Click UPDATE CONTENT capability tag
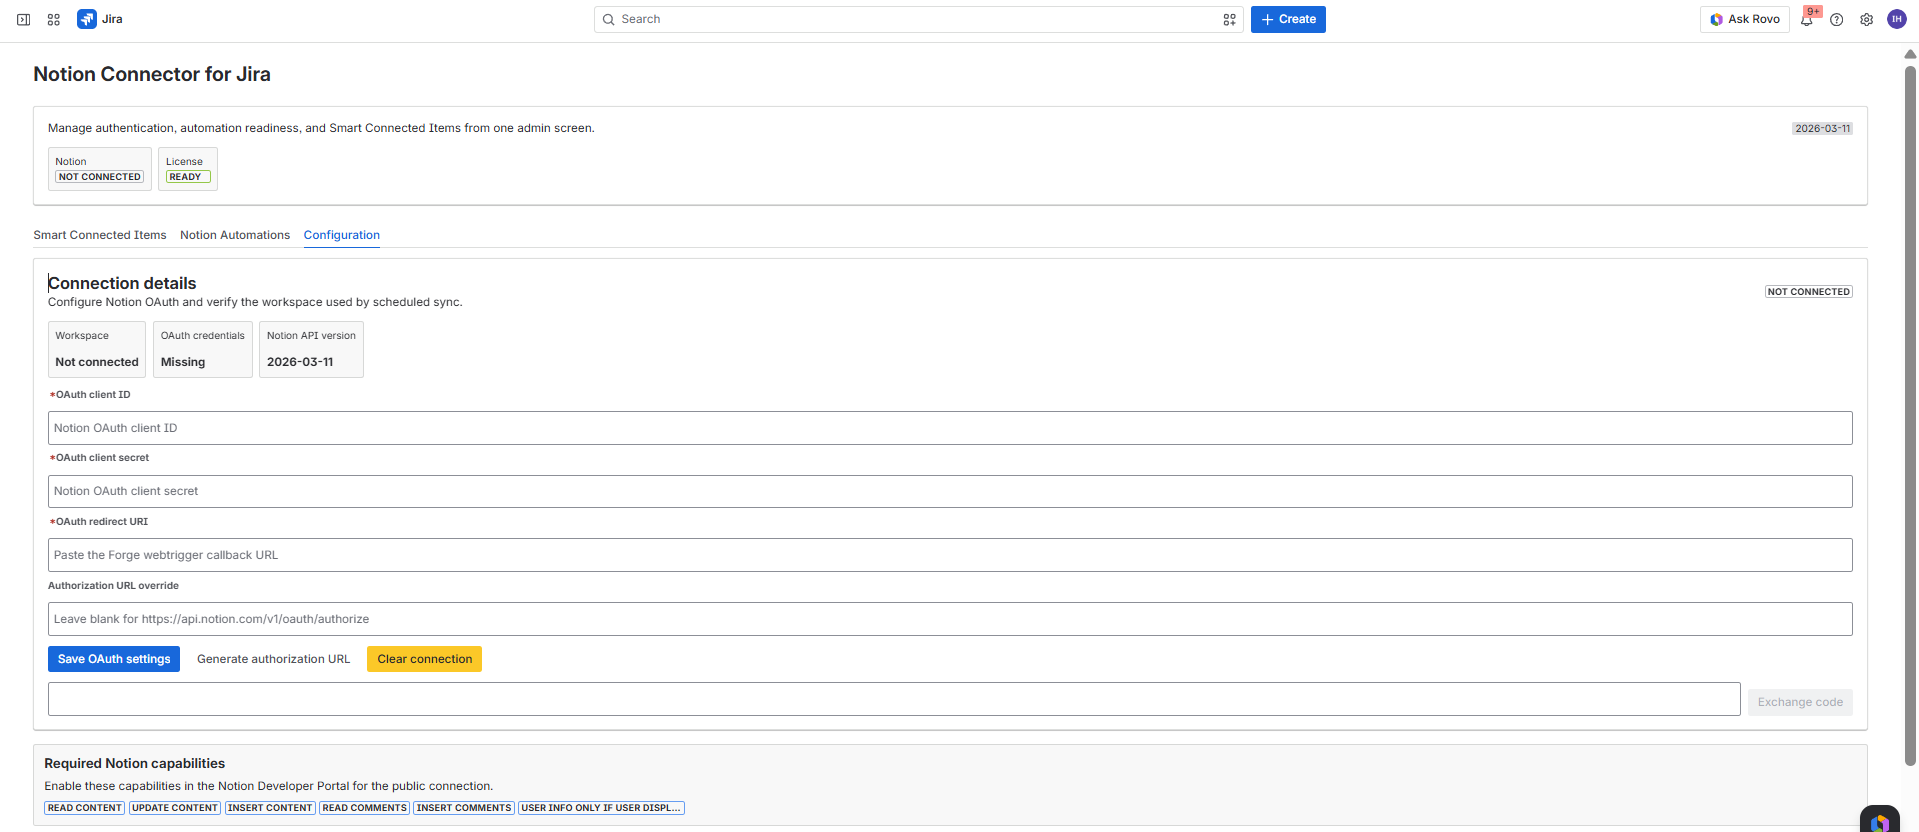The image size is (1919, 832). (x=175, y=808)
